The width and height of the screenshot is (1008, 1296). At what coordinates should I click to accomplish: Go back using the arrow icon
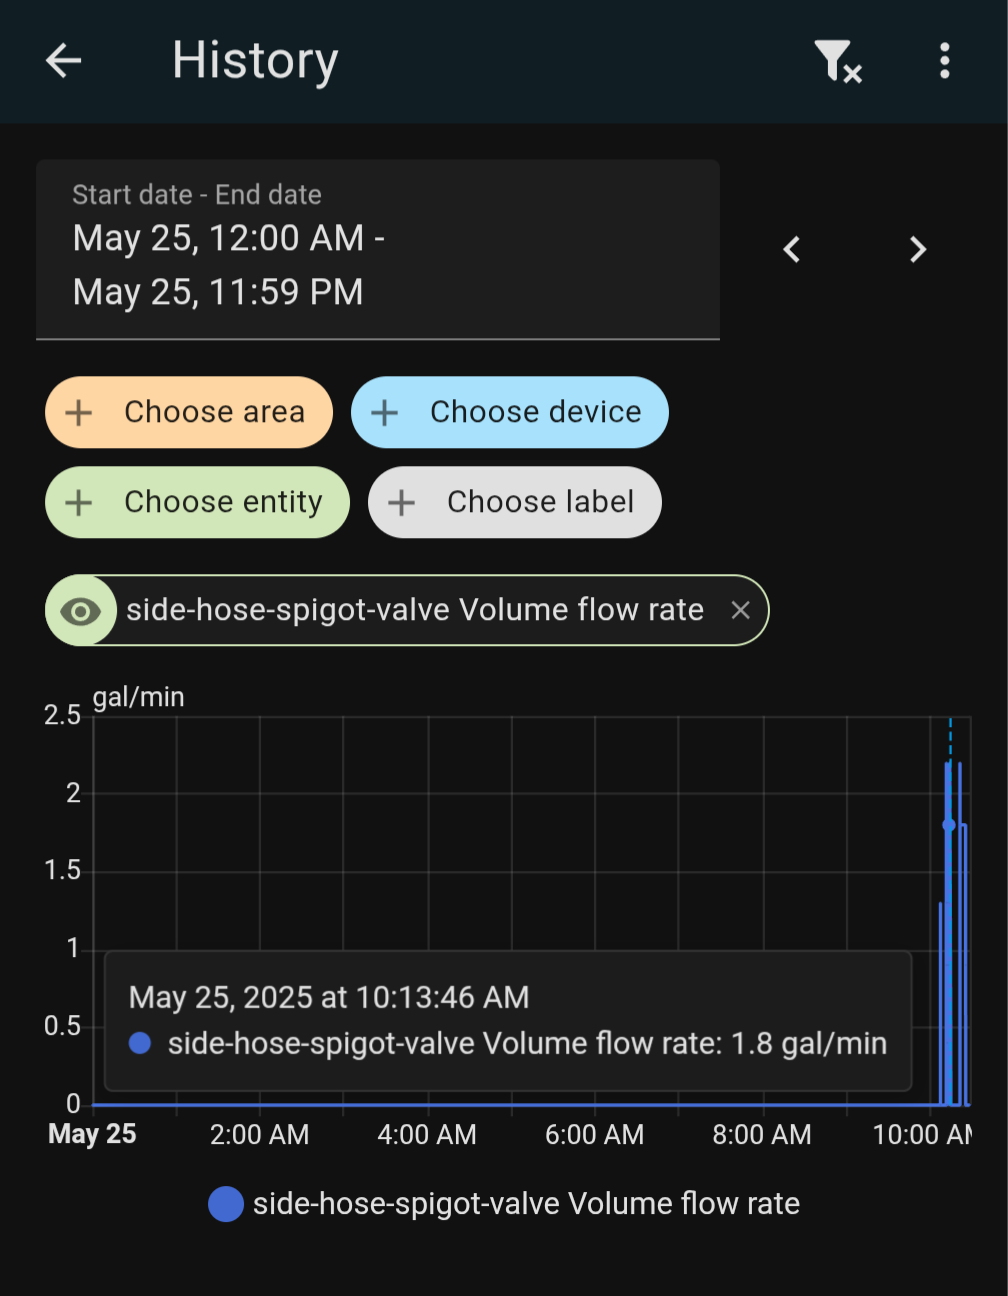(63, 61)
